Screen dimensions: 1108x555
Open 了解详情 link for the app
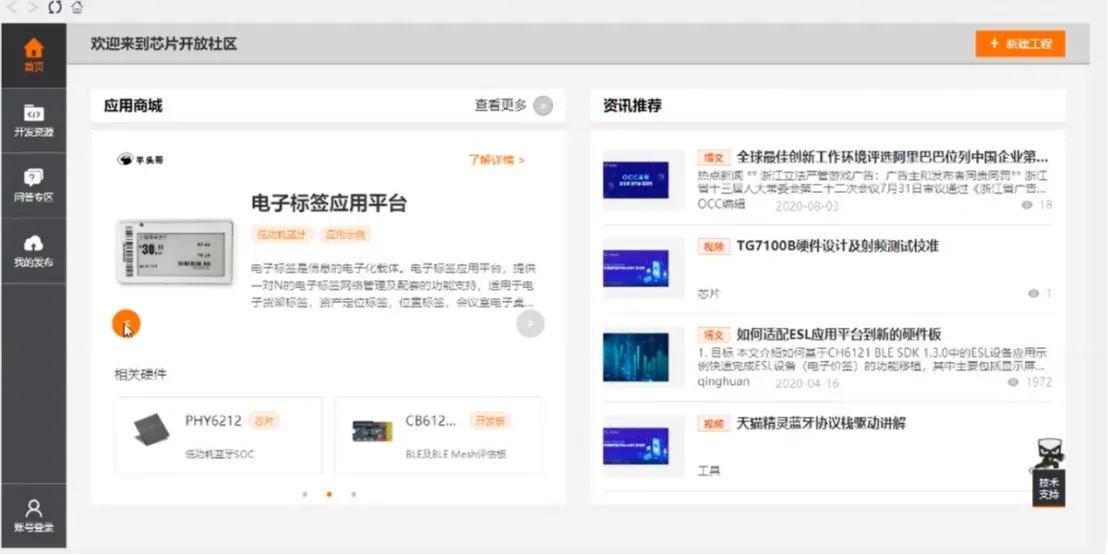pos(496,160)
